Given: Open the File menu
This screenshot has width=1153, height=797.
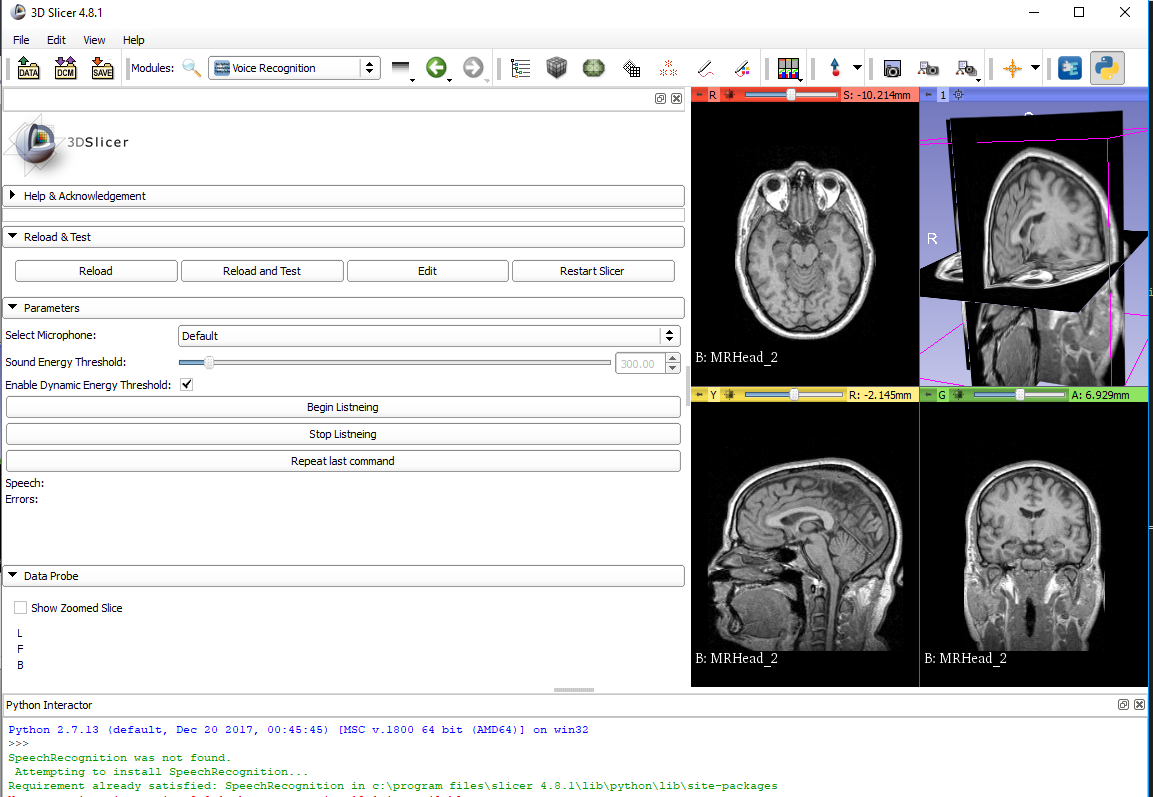Looking at the screenshot, I should [21, 40].
